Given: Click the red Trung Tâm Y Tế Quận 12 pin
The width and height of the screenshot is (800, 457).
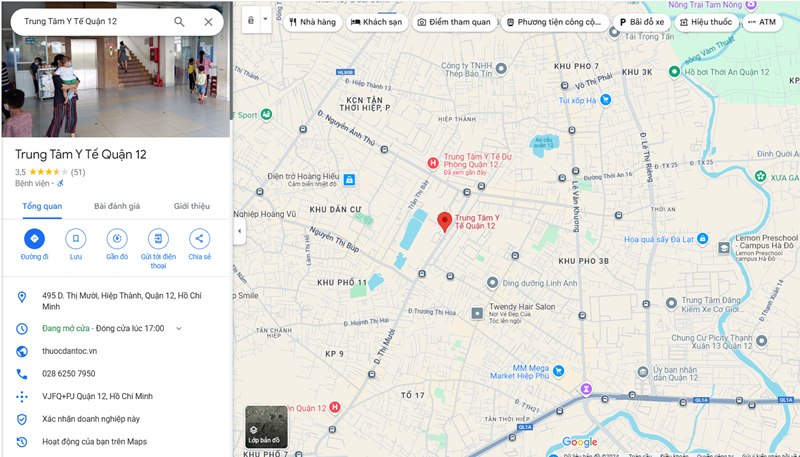Looking at the screenshot, I should (445, 221).
